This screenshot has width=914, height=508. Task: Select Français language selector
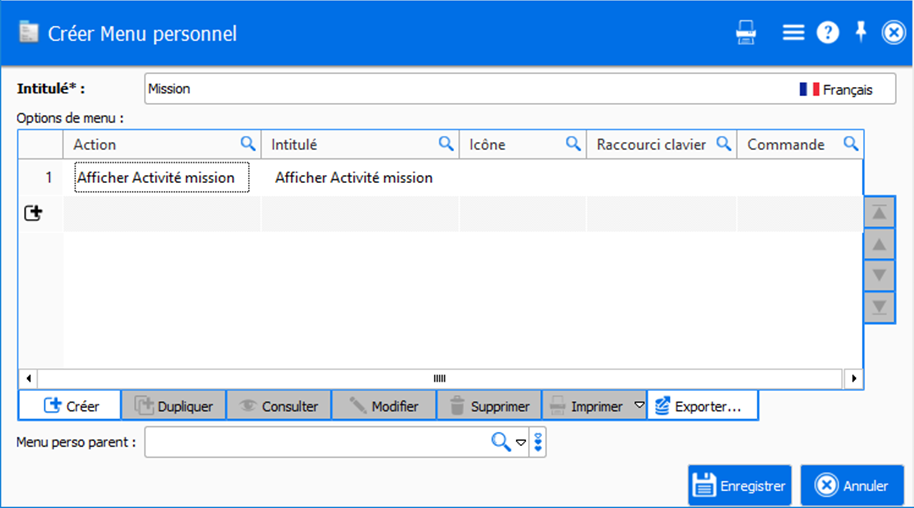pyautogui.click(x=835, y=89)
